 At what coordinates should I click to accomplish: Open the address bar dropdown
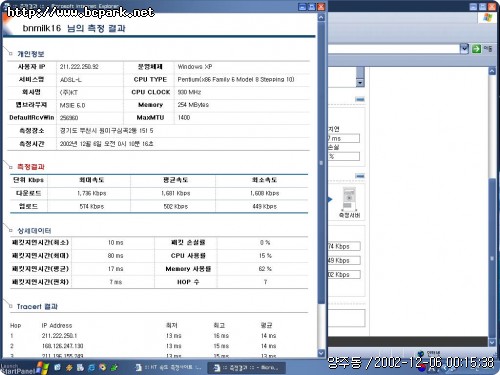(464, 49)
